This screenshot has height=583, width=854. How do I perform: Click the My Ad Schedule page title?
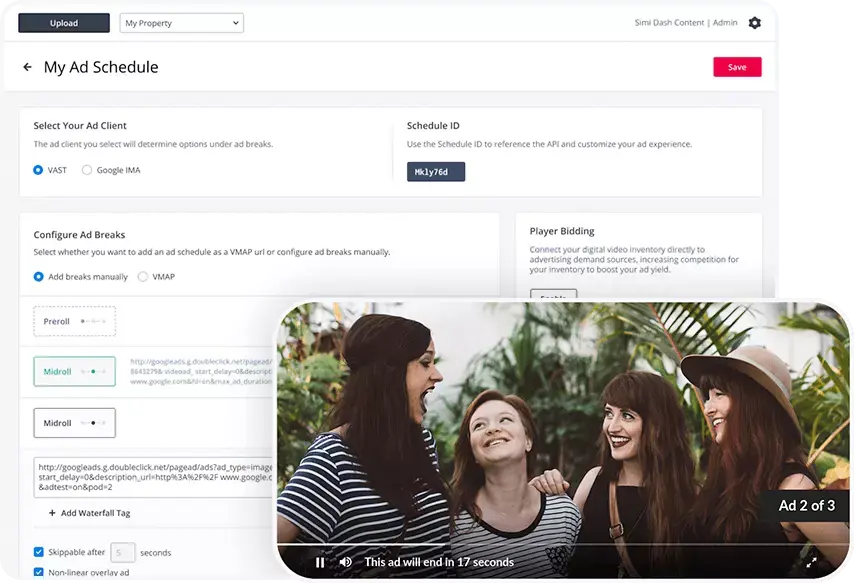[x=101, y=67]
